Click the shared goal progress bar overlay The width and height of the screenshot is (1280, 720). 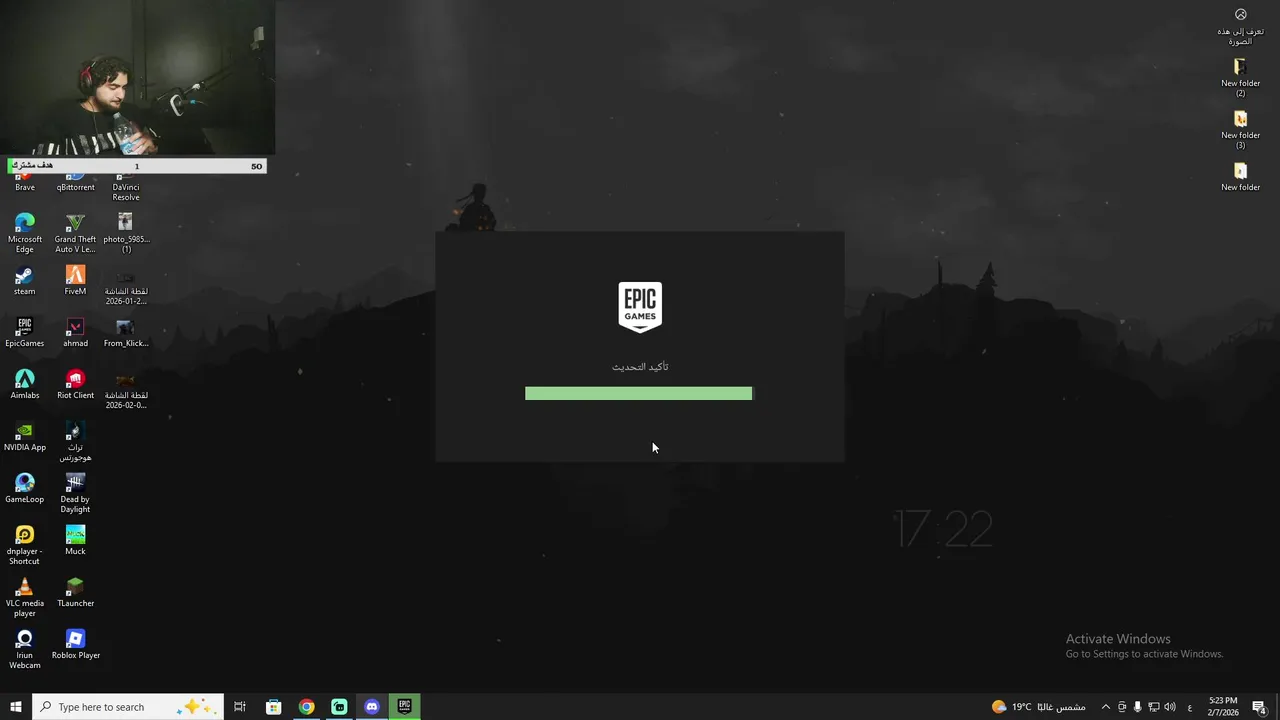point(137,166)
